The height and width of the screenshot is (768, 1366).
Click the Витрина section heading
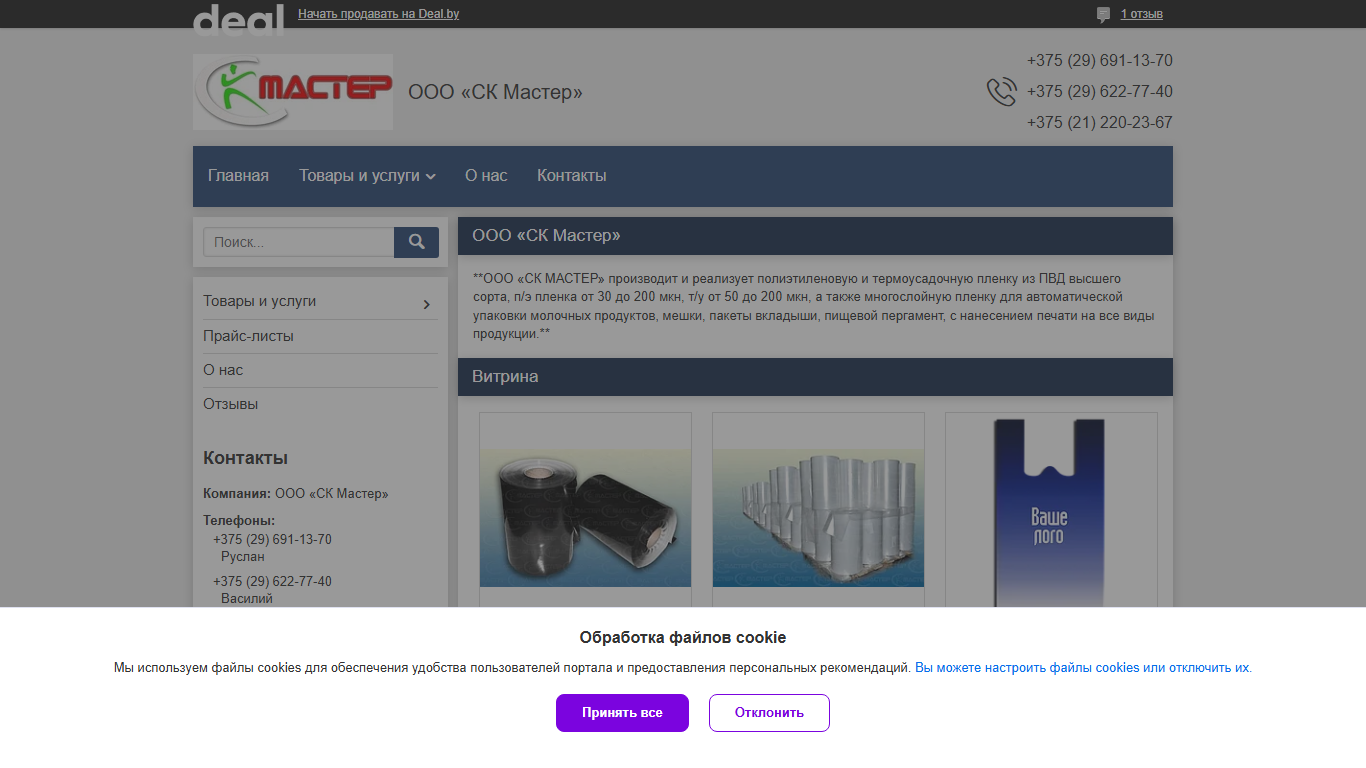(x=505, y=377)
